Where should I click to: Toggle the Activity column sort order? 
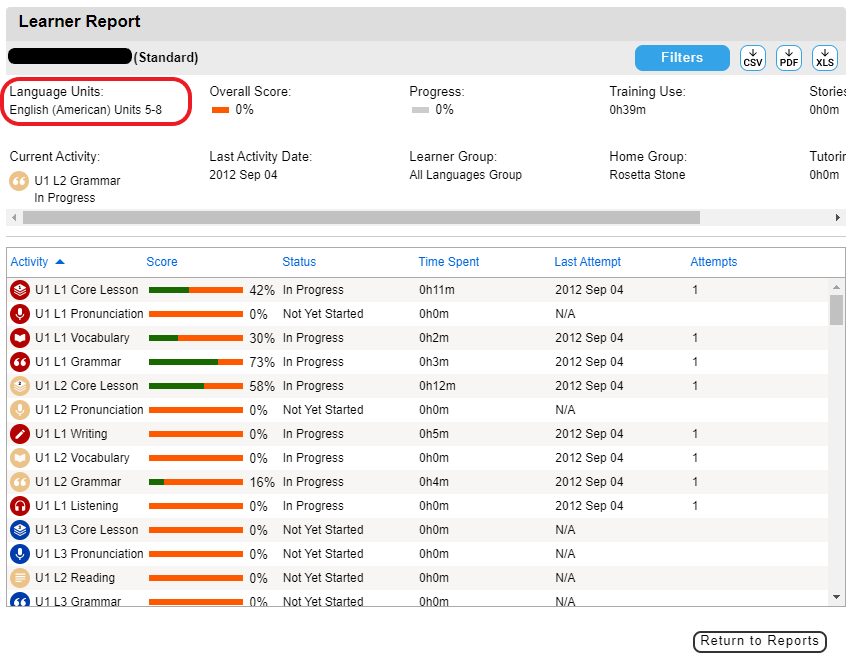tap(30, 261)
